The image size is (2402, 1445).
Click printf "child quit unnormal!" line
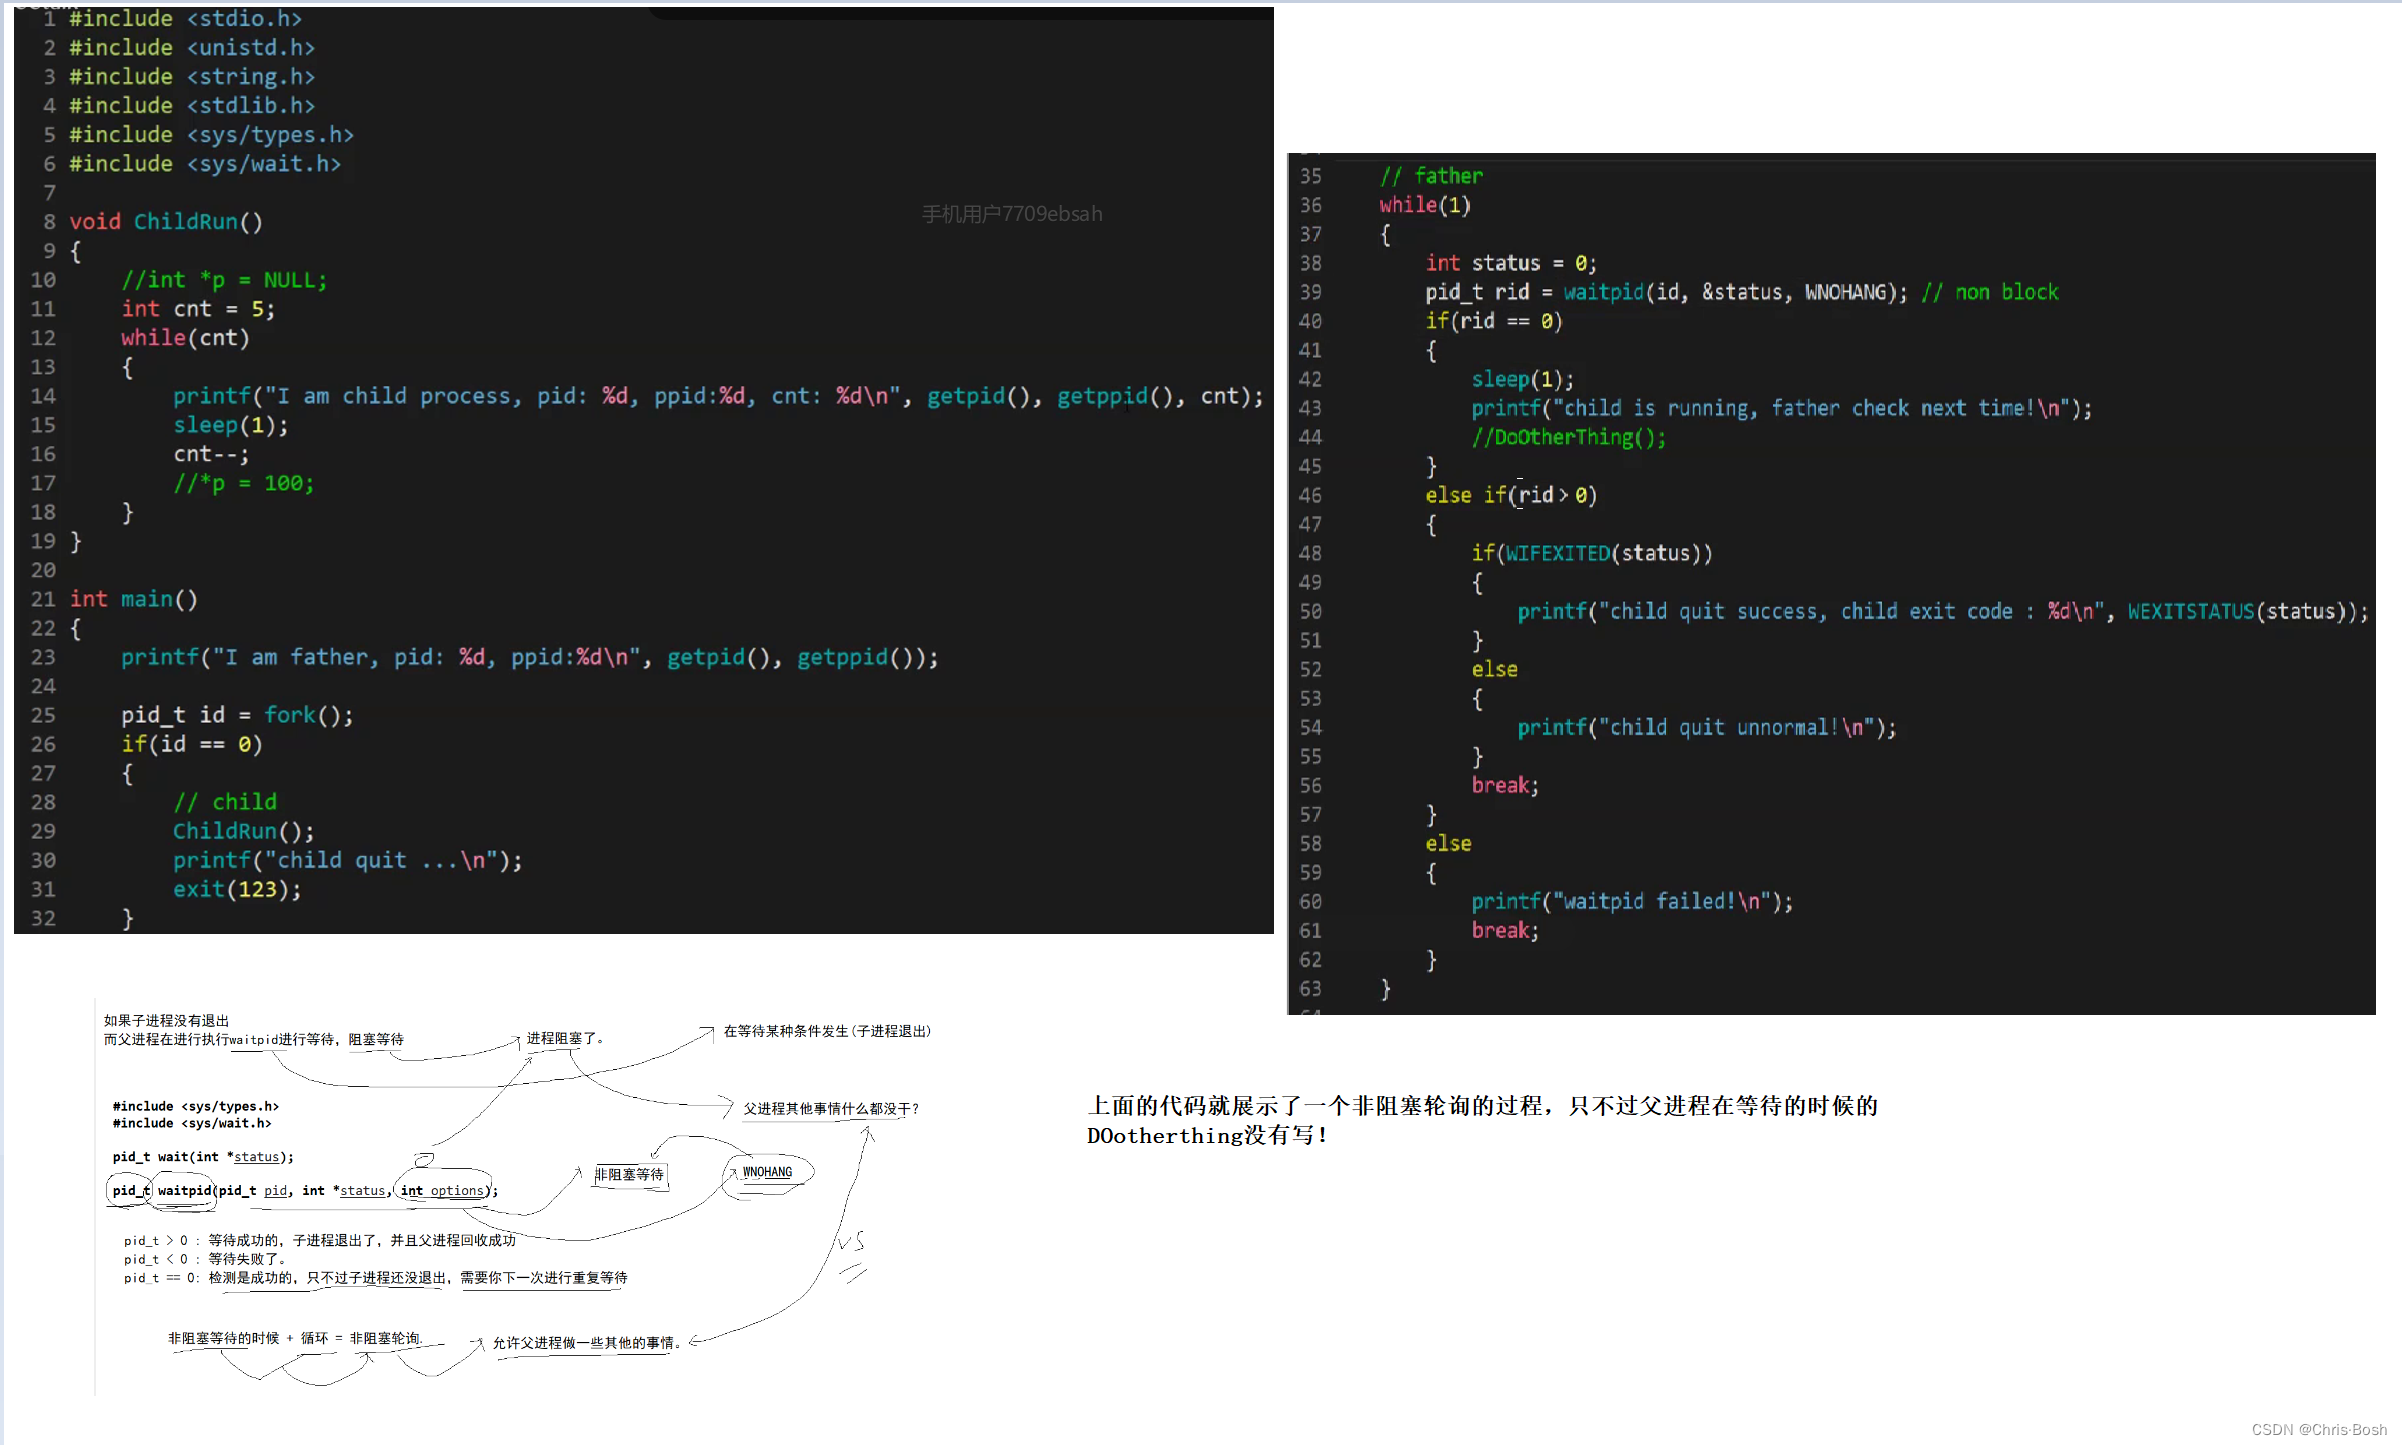[x=1707, y=728]
